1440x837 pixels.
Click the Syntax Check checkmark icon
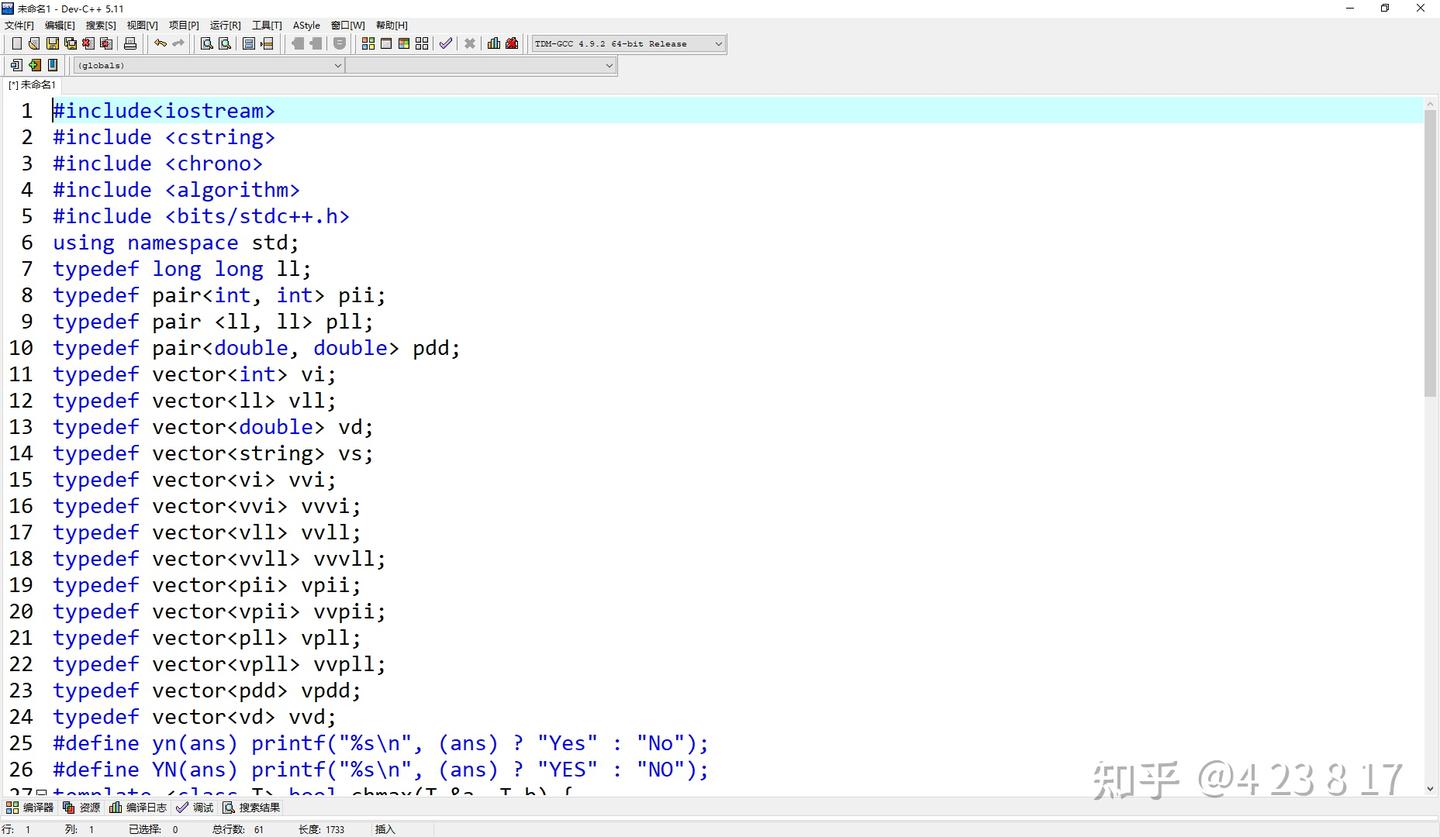(446, 43)
